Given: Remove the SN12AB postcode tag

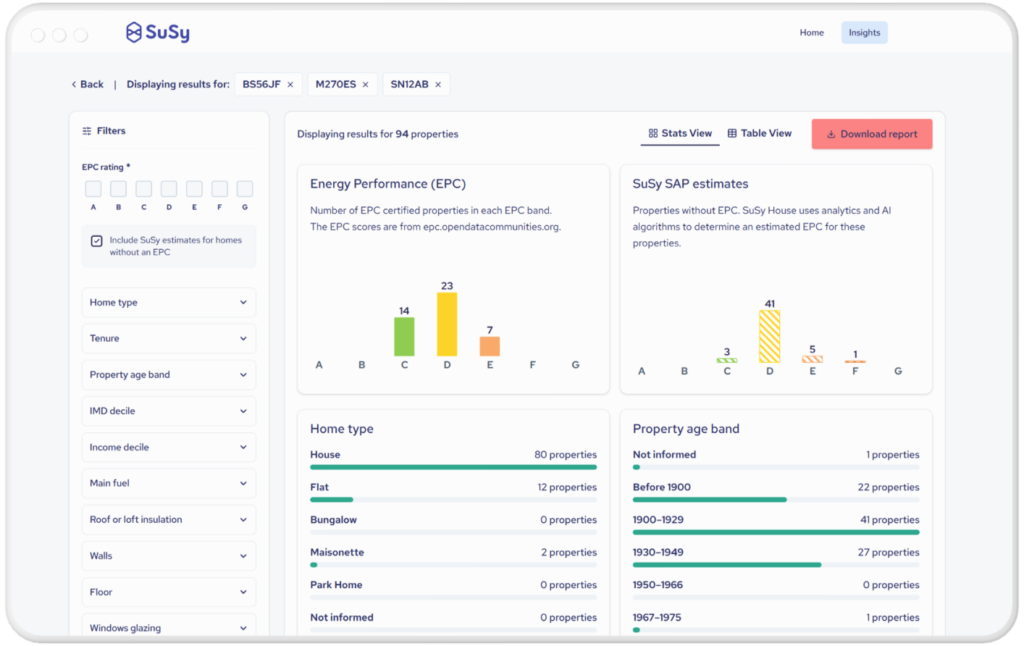Looking at the screenshot, I should click(438, 84).
